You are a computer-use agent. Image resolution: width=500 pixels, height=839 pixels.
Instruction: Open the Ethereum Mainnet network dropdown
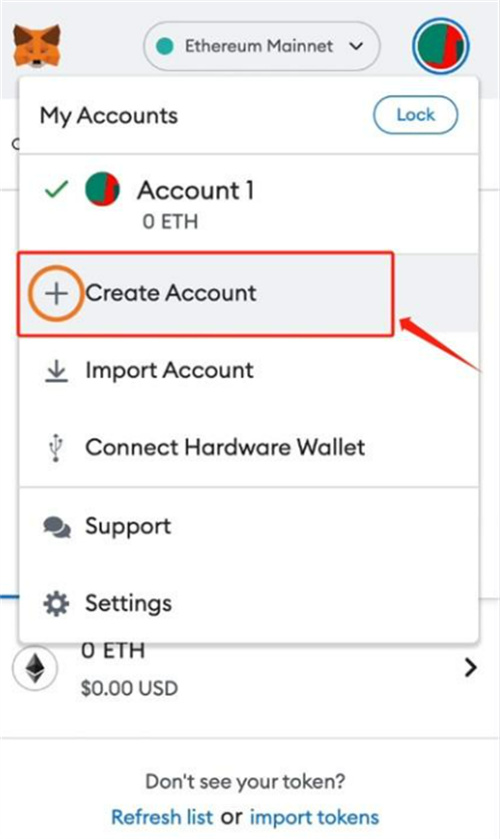click(x=262, y=46)
